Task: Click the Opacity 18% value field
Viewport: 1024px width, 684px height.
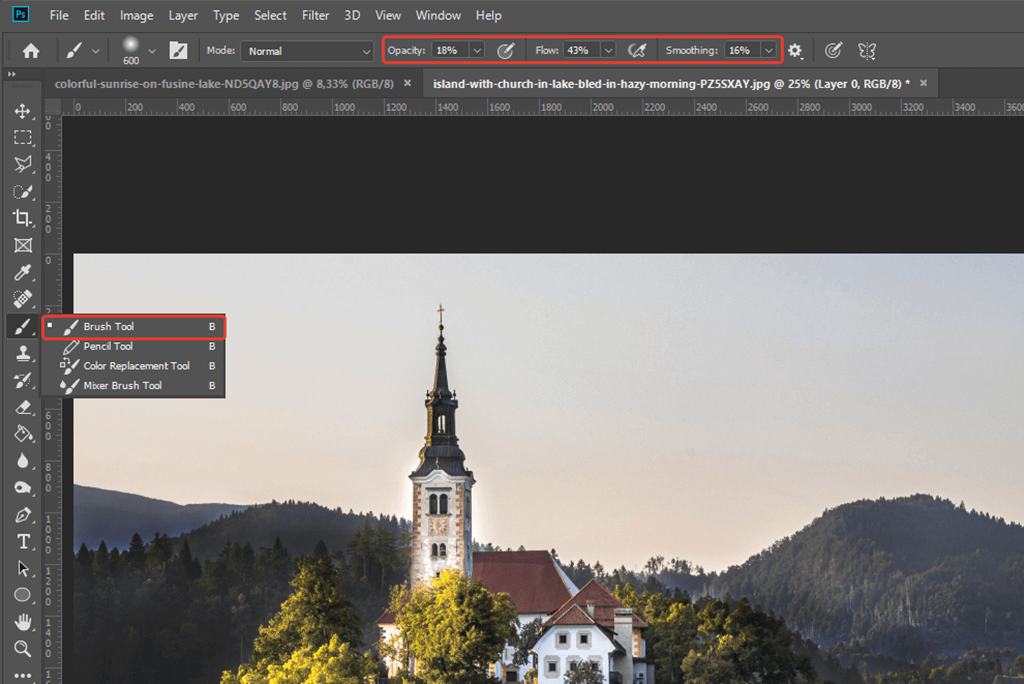Action: 451,50
